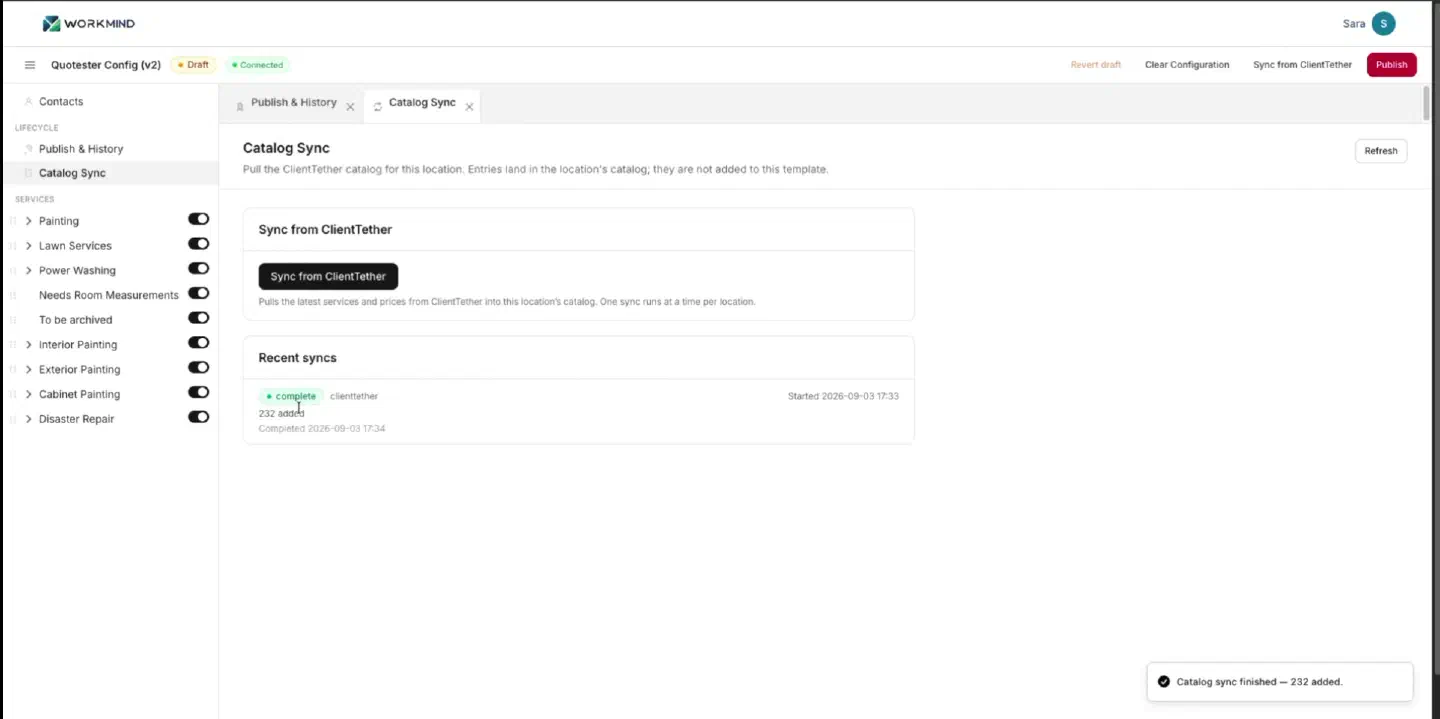Toggle the Lawn Services switch
The height and width of the screenshot is (719, 1440).
click(199, 244)
